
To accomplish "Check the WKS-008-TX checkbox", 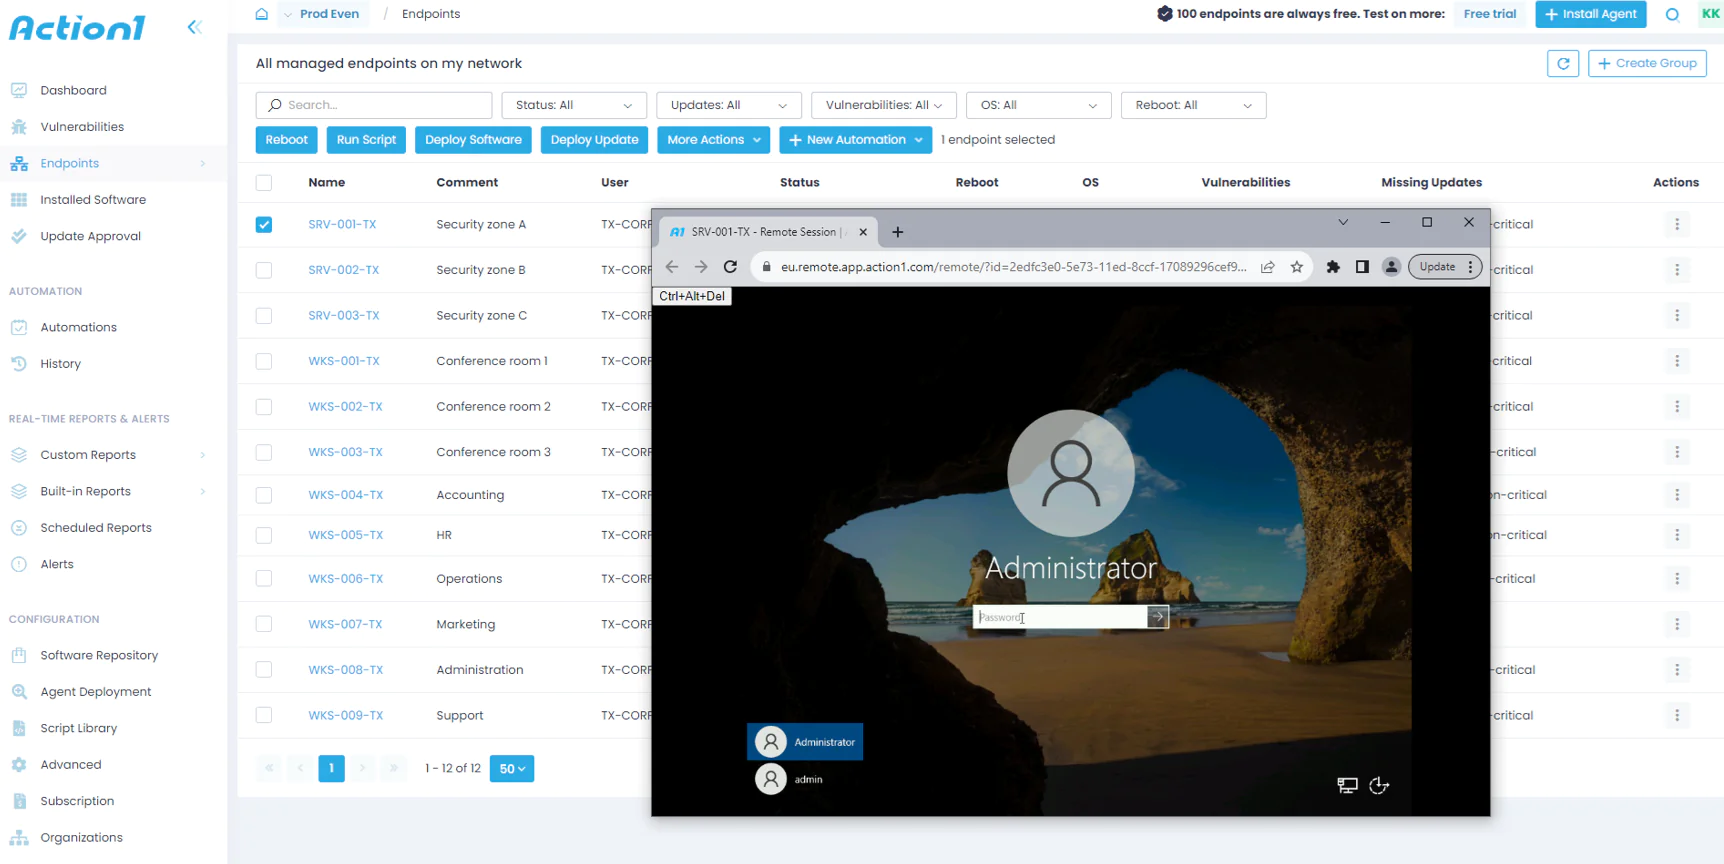I will coord(264,670).
